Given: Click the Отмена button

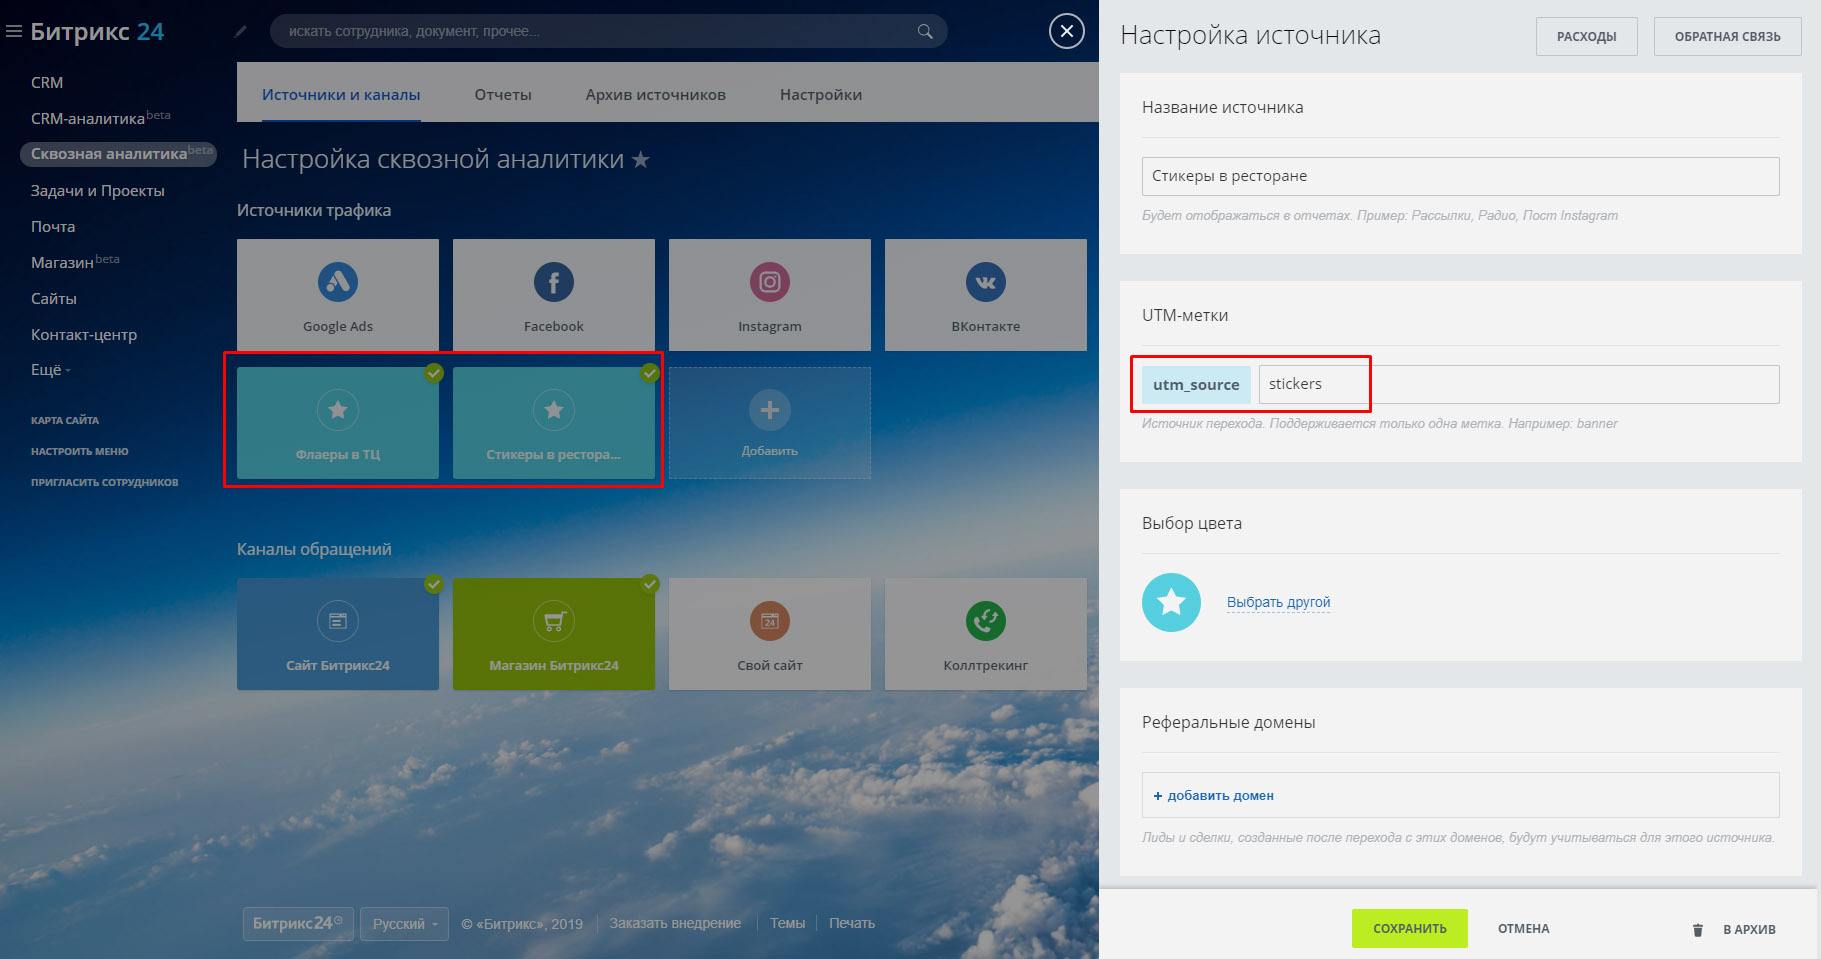Looking at the screenshot, I should pos(1524,929).
